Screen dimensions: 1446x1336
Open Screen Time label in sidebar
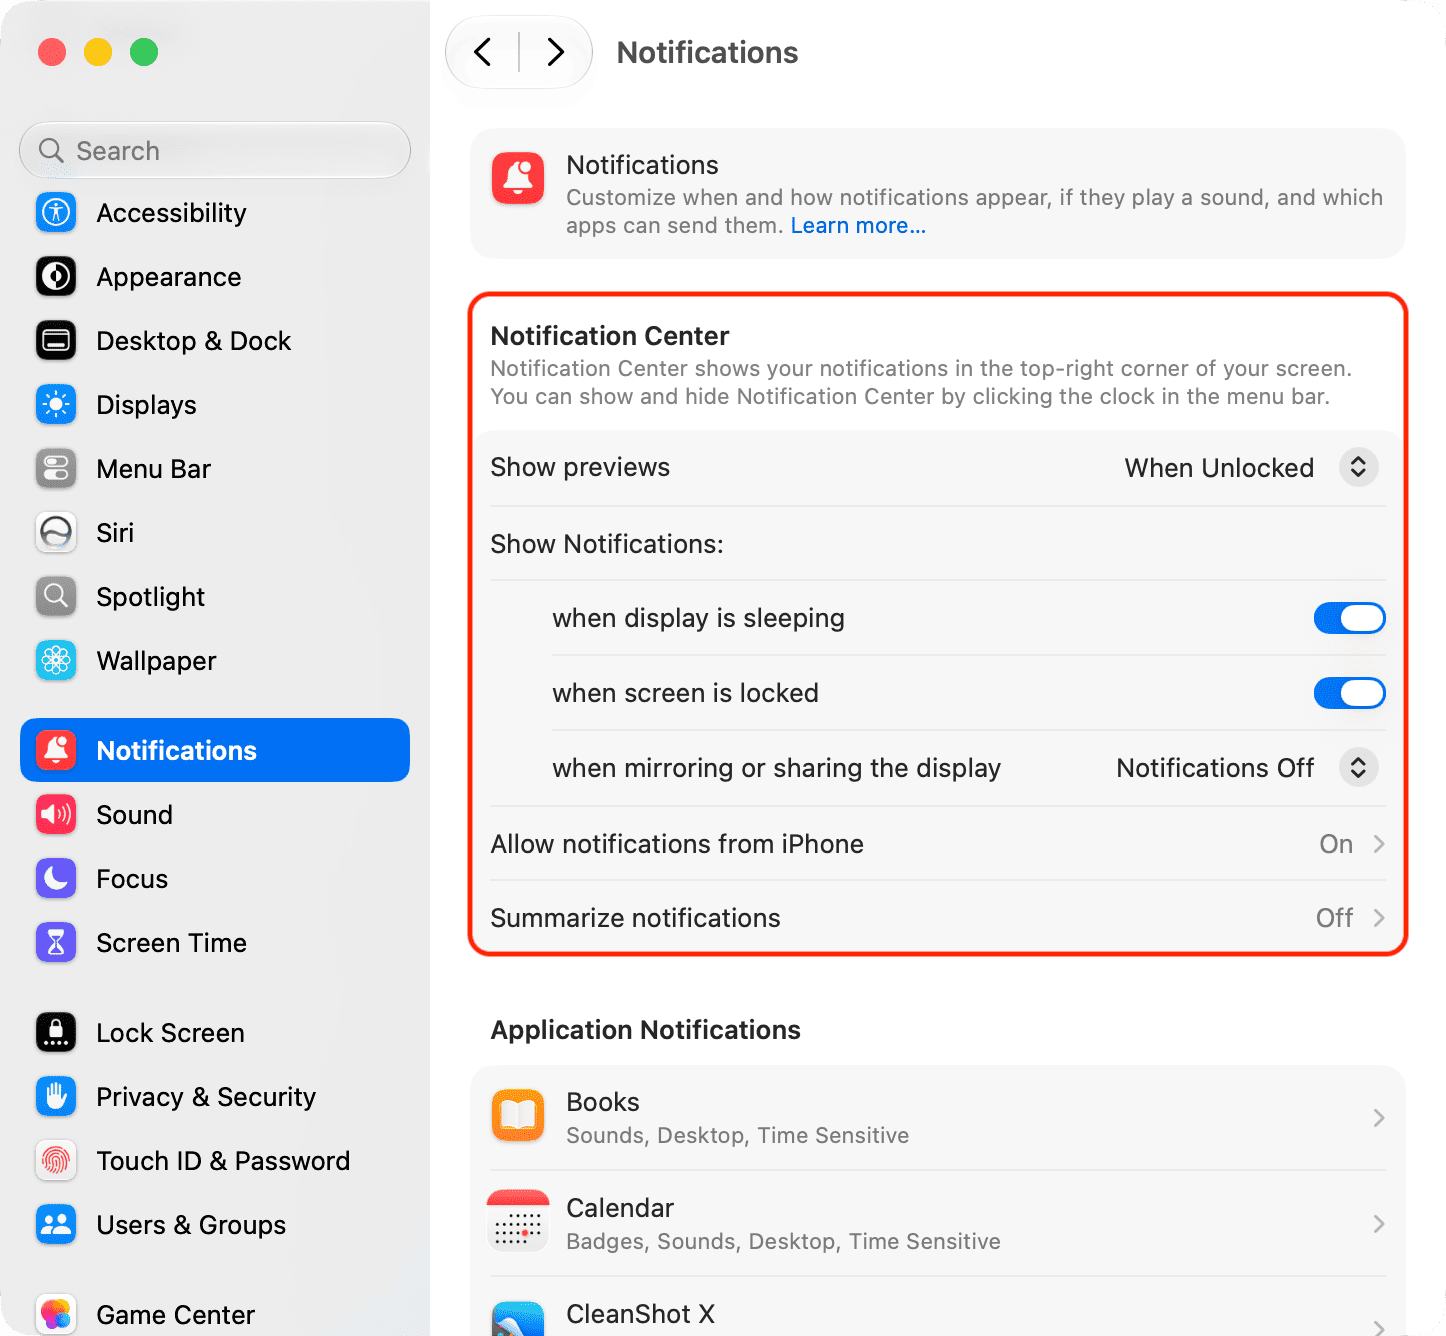pos(172,943)
